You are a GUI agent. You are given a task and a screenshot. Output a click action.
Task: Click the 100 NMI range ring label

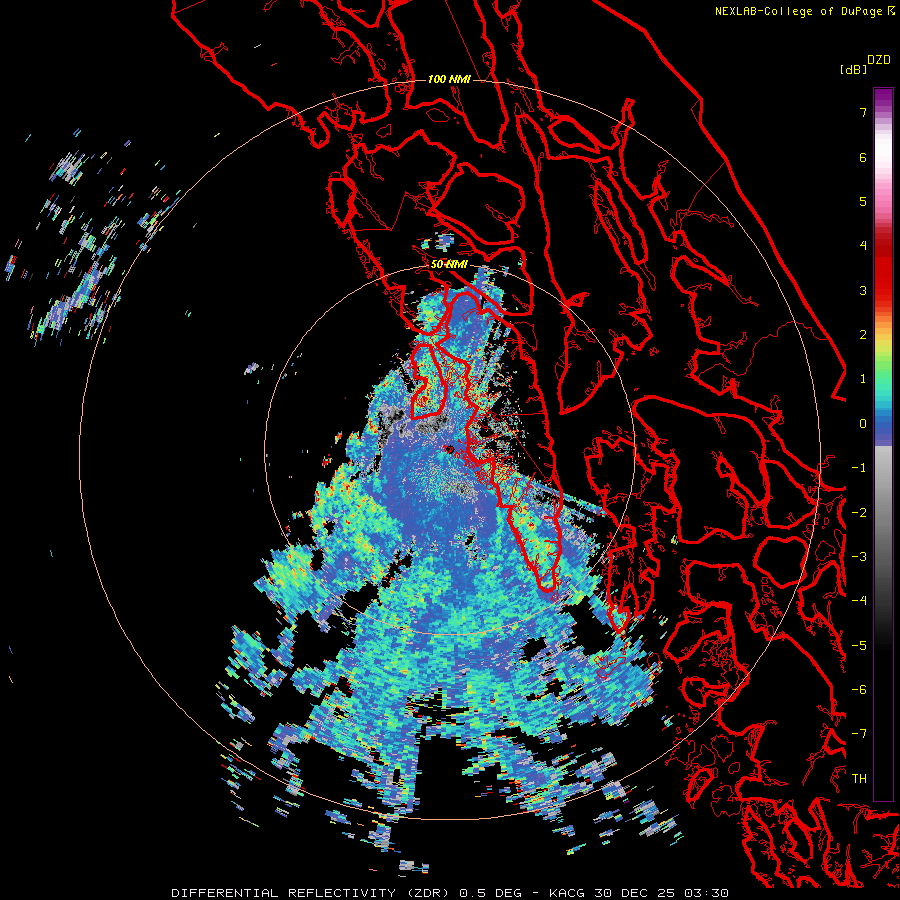click(x=449, y=79)
